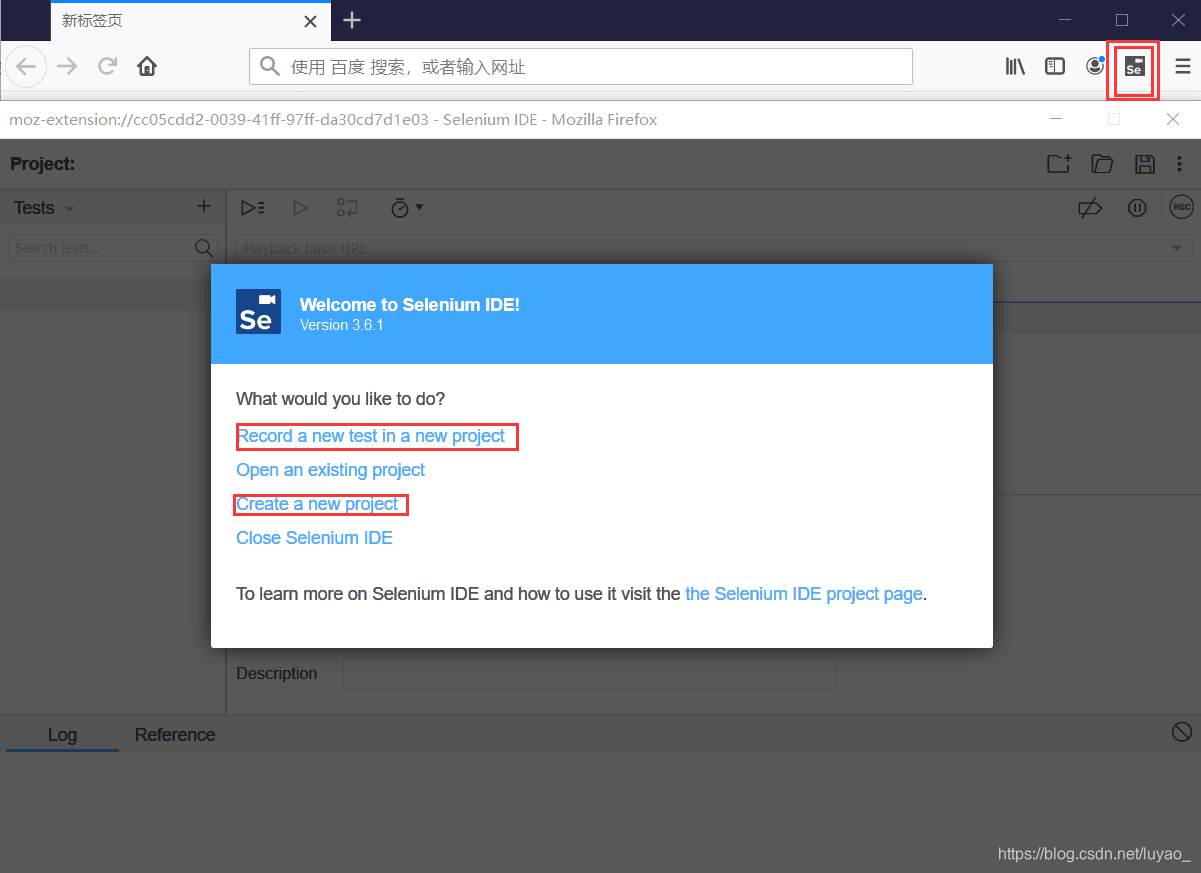Toggle disable breakpoints icon
Viewport: 1201px width, 873px height.
(1090, 208)
